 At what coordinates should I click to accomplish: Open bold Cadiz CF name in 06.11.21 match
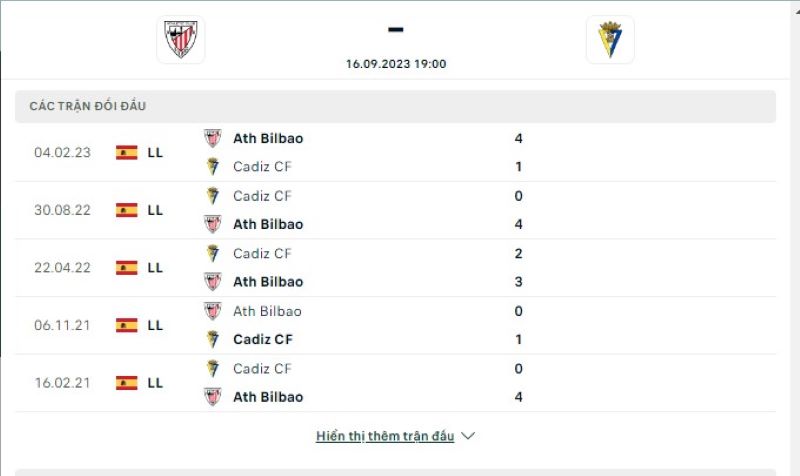point(263,339)
